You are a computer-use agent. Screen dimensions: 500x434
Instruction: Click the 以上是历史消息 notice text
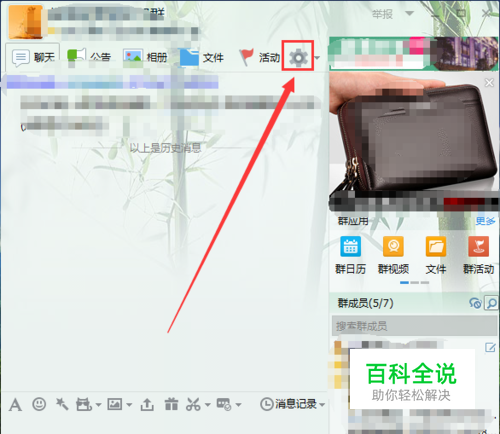point(165,148)
